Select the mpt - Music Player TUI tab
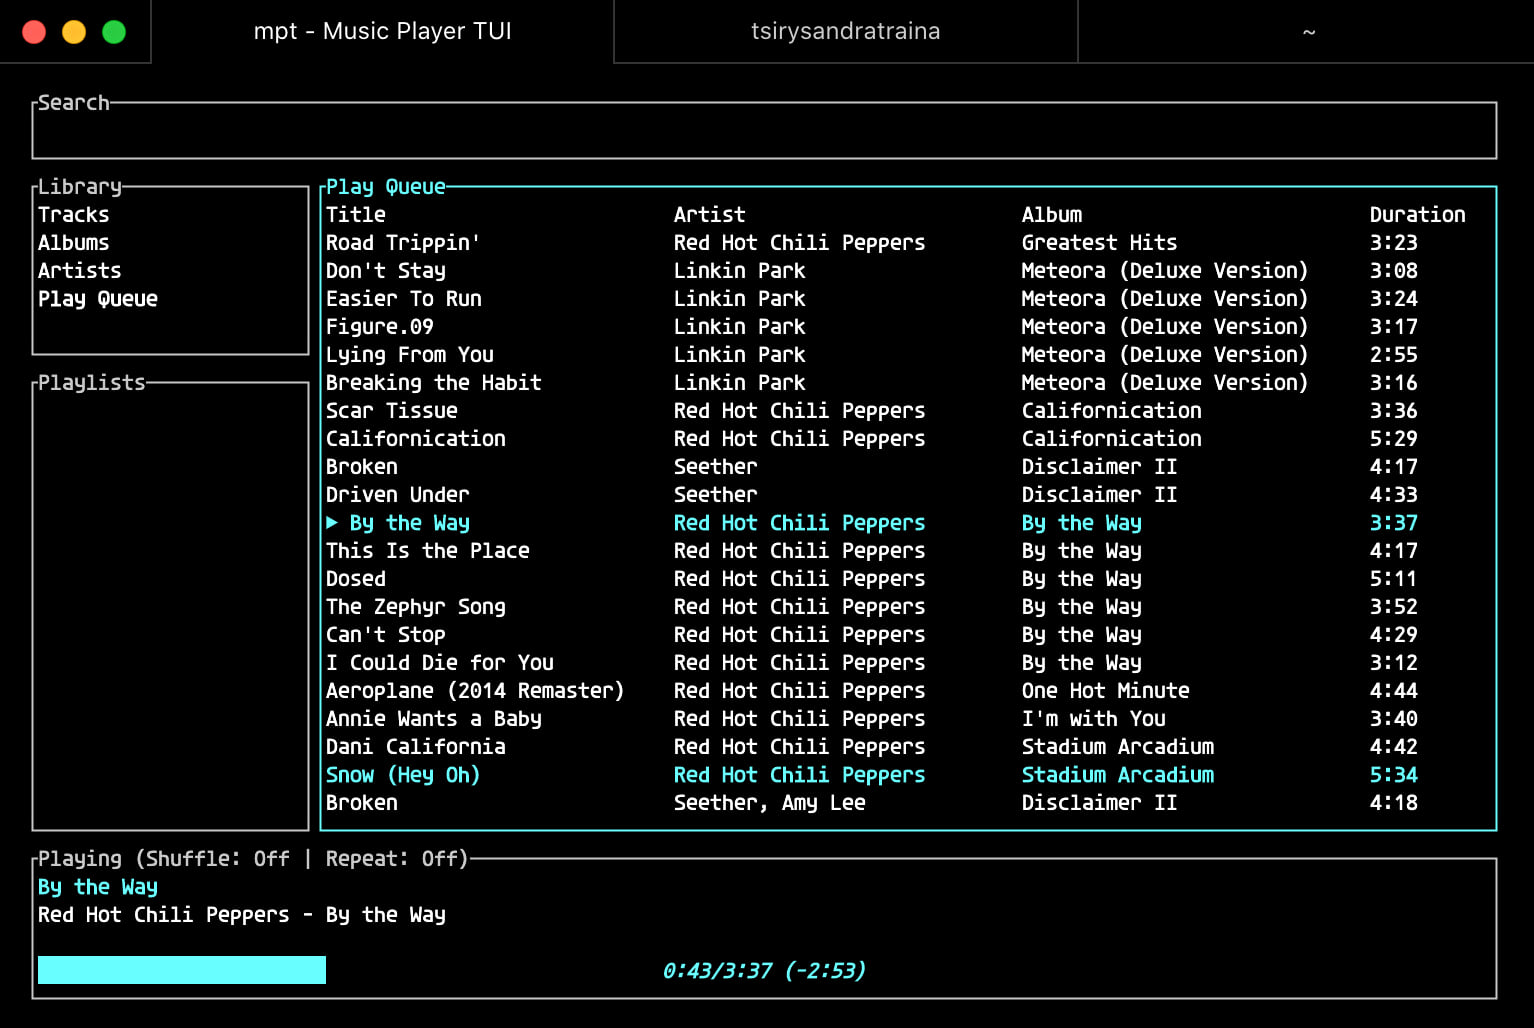Screen dimensions: 1534x1028 (382, 31)
